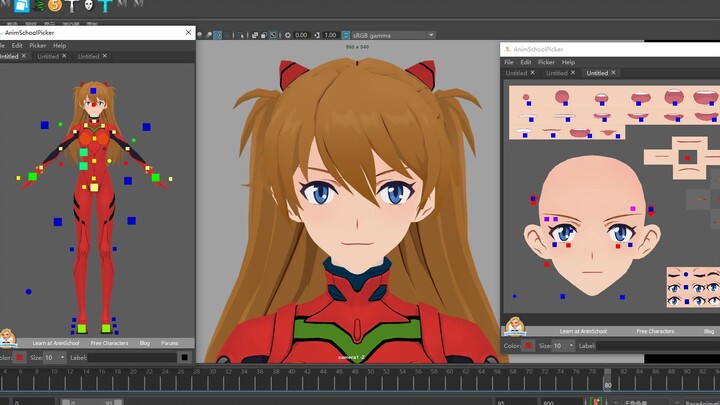Select the blue head control on body picker
The height and width of the screenshot is (405, 720).
(93, 91)
